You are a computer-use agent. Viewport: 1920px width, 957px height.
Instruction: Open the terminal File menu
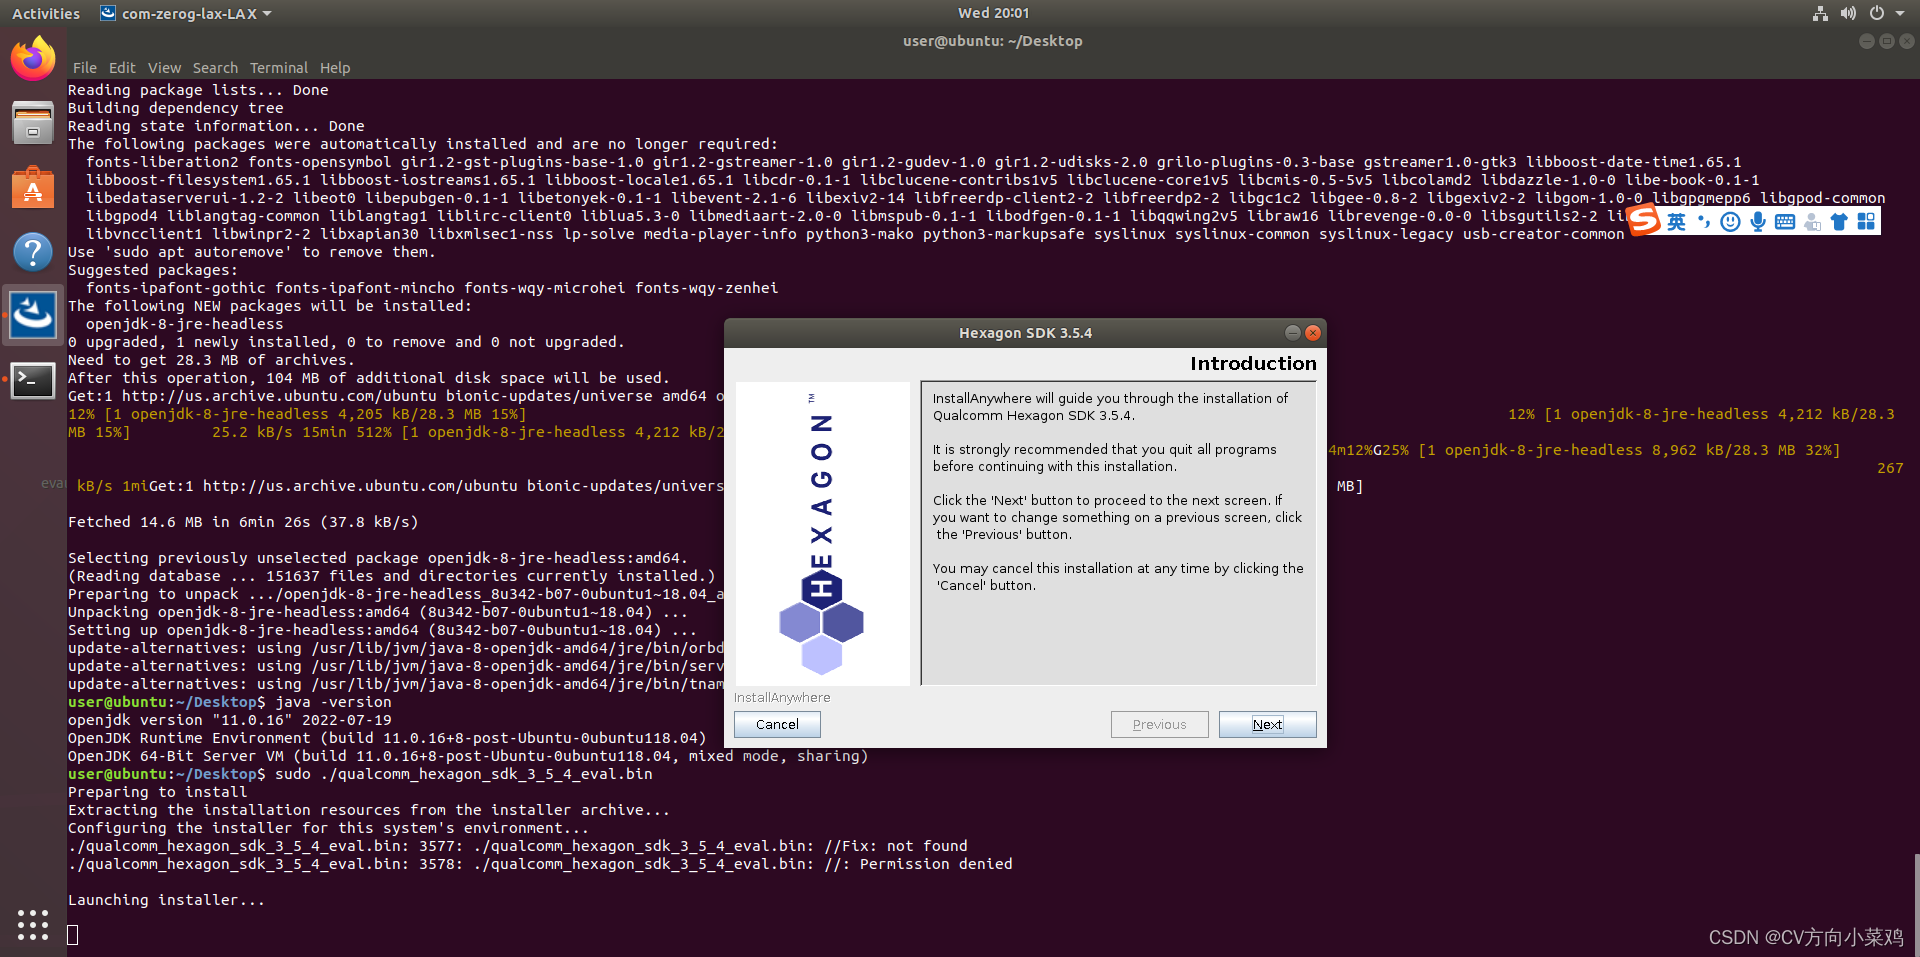tap(85, 68)
